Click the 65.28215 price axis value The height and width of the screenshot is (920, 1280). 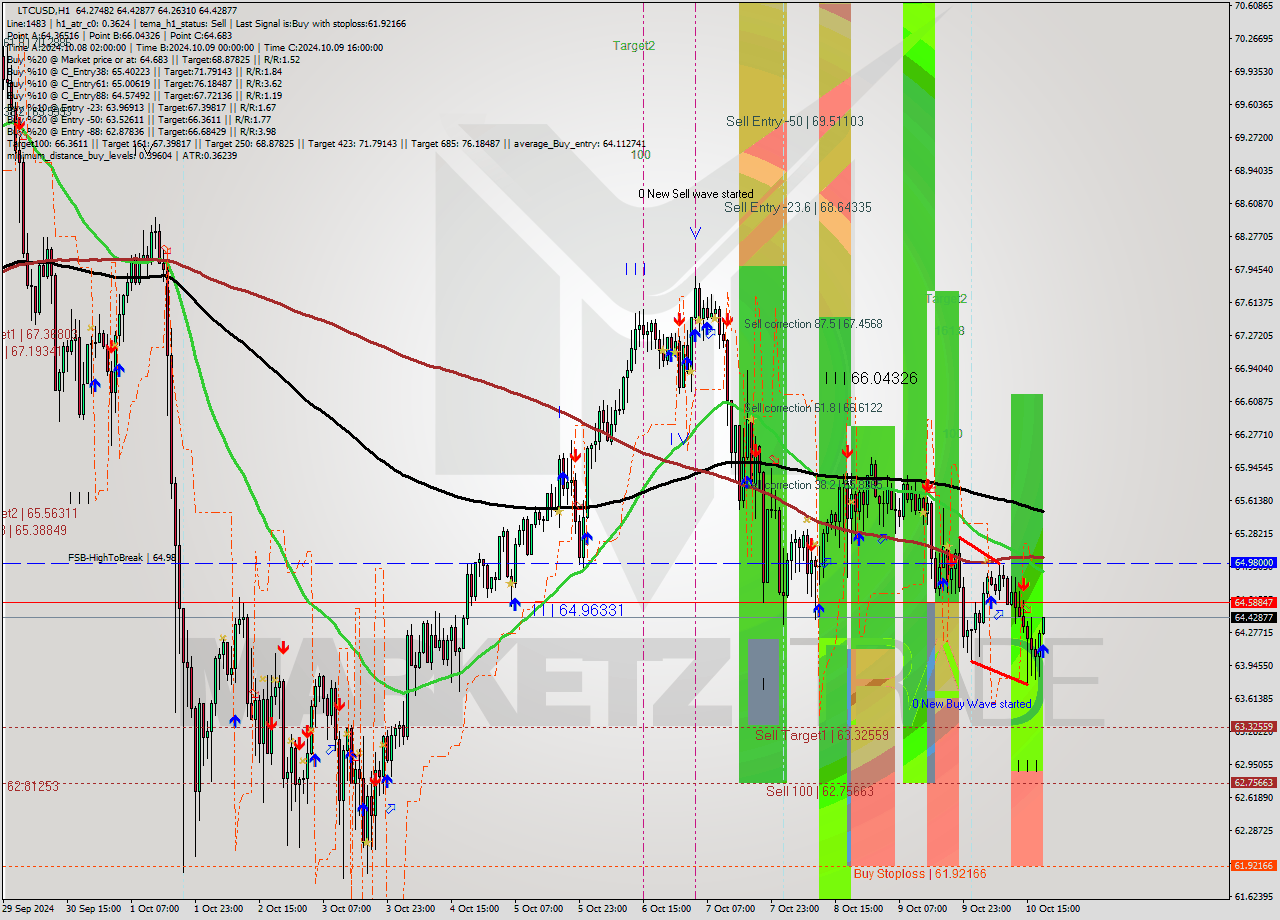coord(1254,534)
